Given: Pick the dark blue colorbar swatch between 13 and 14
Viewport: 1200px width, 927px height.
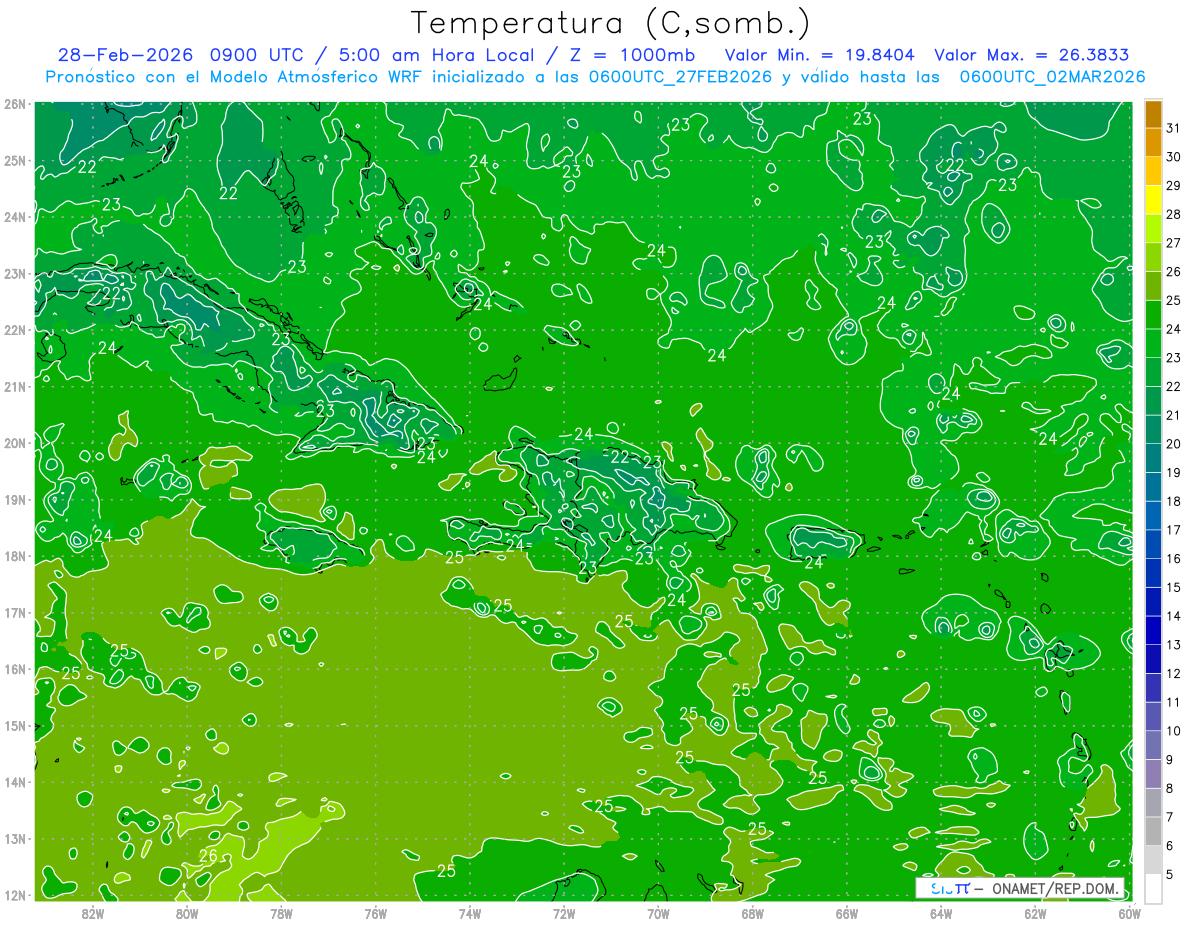Looking at the screenshot, I should [x=1153, y=631].
